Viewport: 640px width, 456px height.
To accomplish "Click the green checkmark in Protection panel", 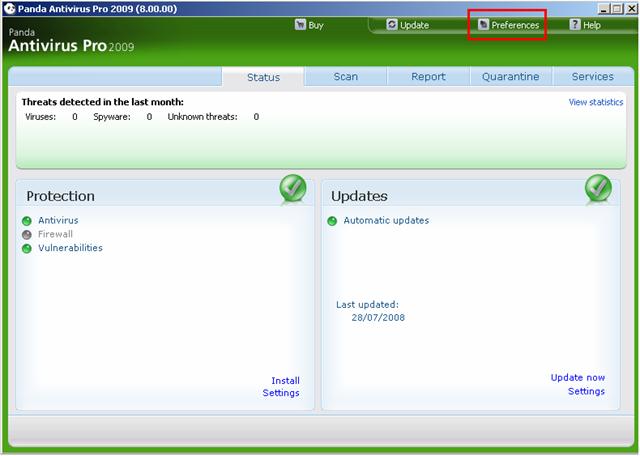I will coord(293,188).
